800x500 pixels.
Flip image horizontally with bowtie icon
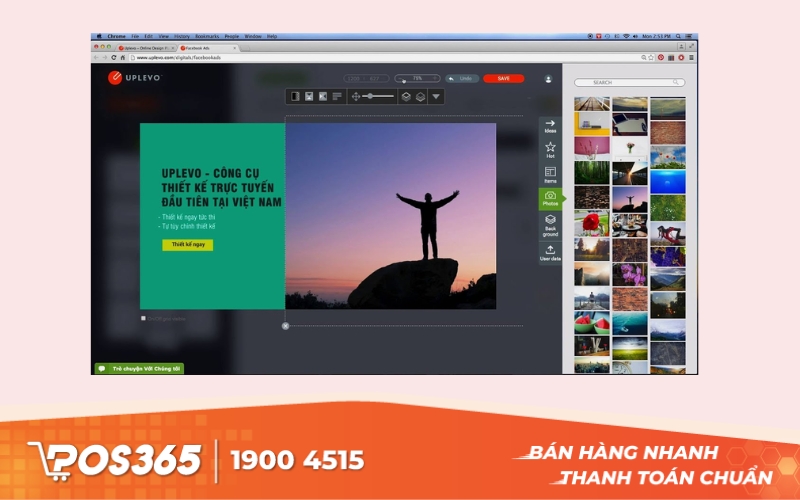pyautogui.click(x=322, y=96)
